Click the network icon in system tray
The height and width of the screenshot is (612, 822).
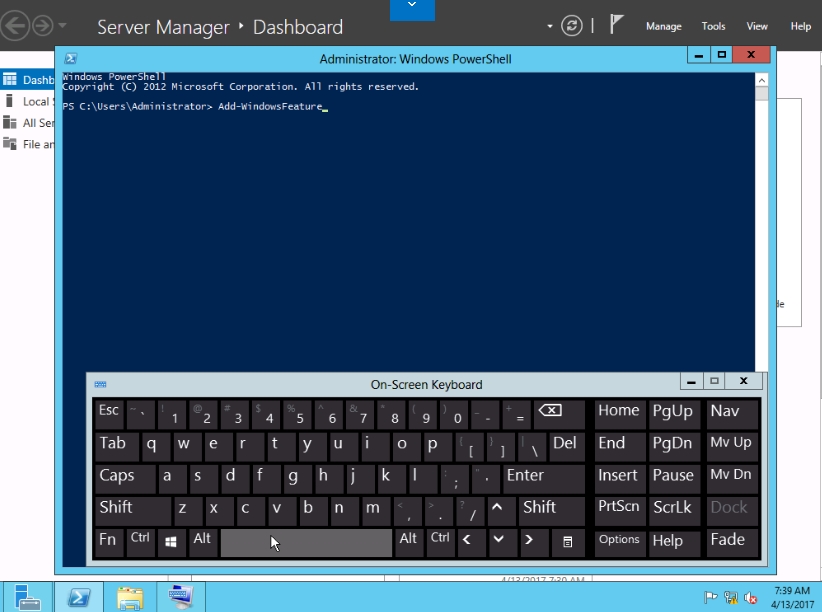click(x=731, y=597)
